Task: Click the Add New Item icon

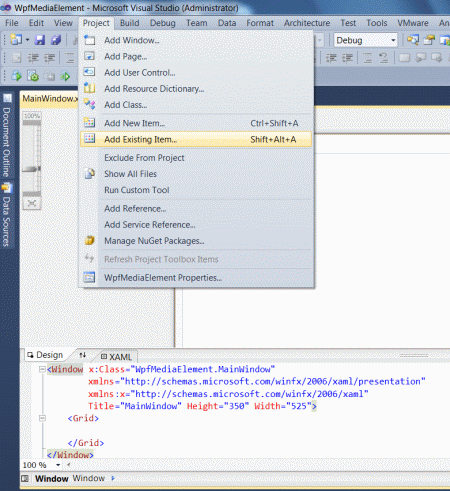Action: click(x=89, y=123)
